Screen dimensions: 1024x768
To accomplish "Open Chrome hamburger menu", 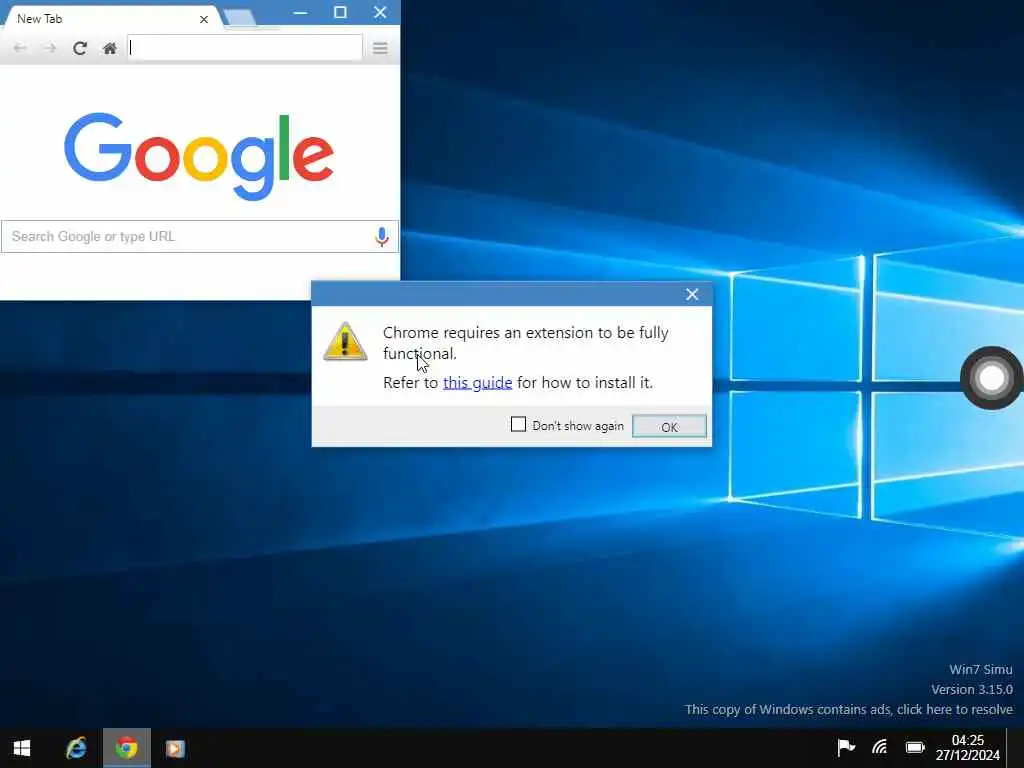I will [380, 48].
